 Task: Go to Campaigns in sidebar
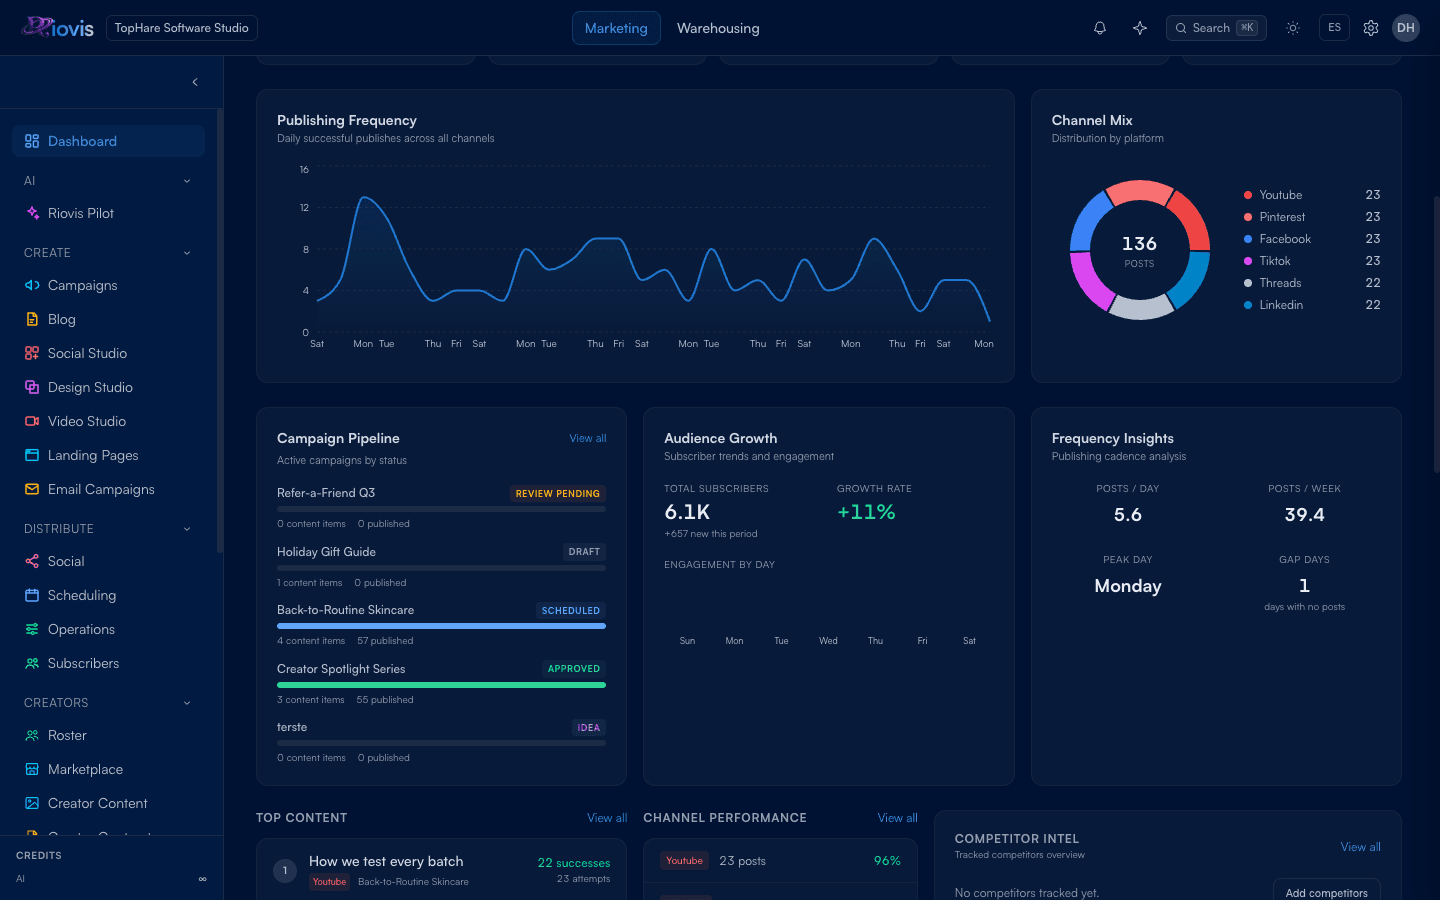[x=108, y=285]
